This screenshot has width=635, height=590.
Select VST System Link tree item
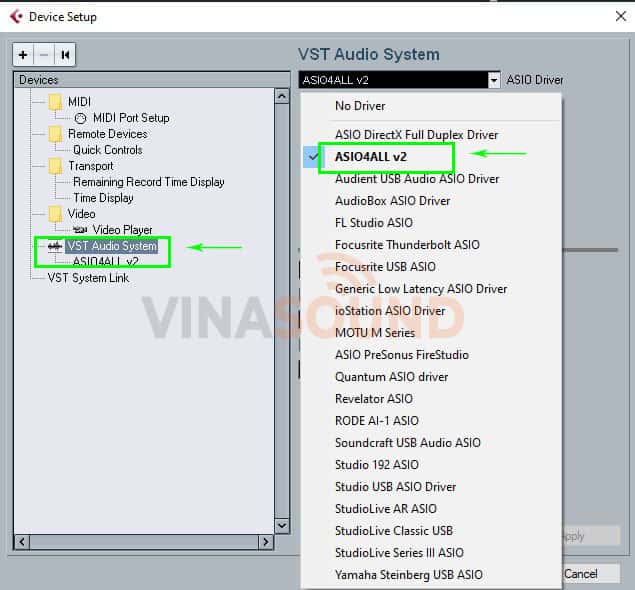(88, 278)
